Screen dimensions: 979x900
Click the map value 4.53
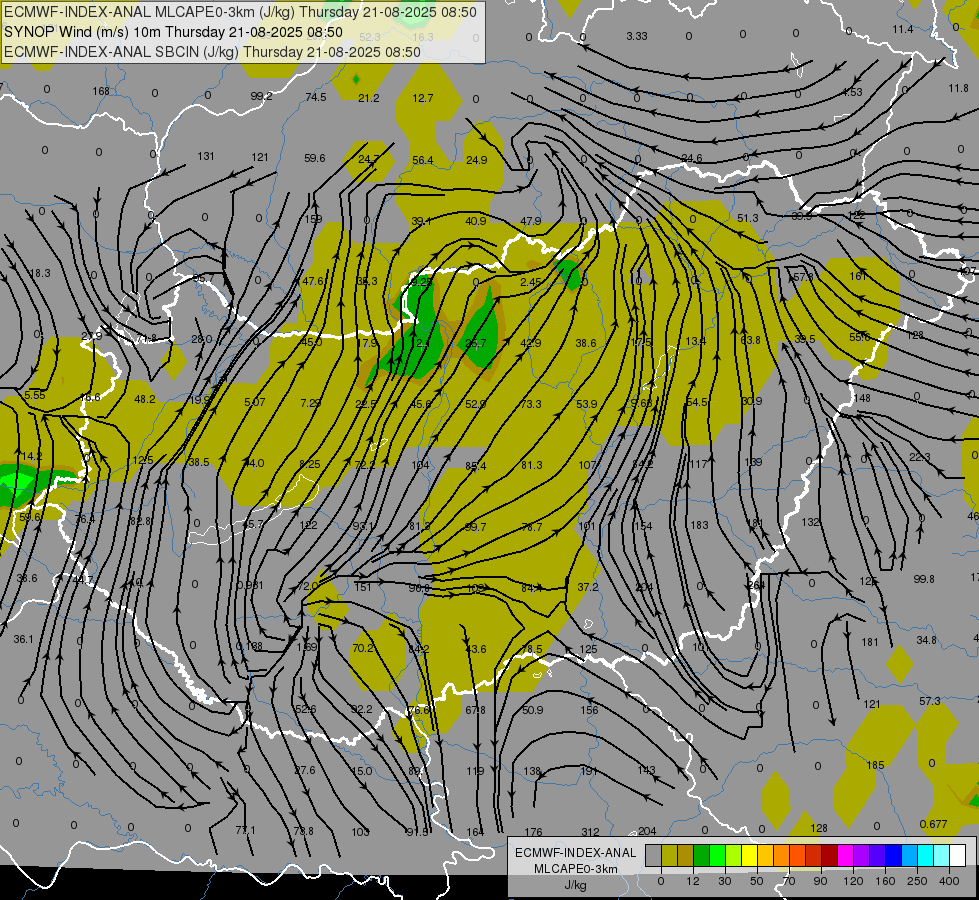(852, 92)
